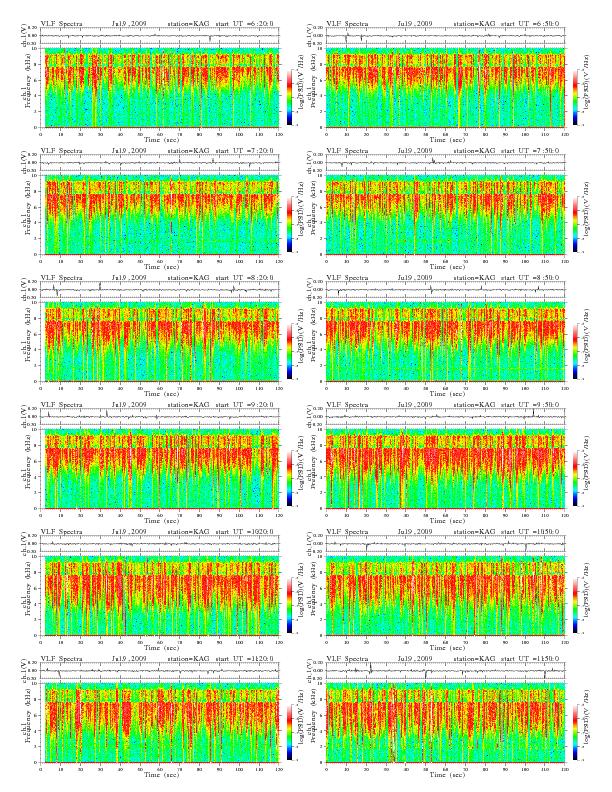612x792 pixels.
Task: Click the ch.1 waveform strip above the 6:20:0 spectrogram
Action: pyautogui.click(x=160, y=36)
